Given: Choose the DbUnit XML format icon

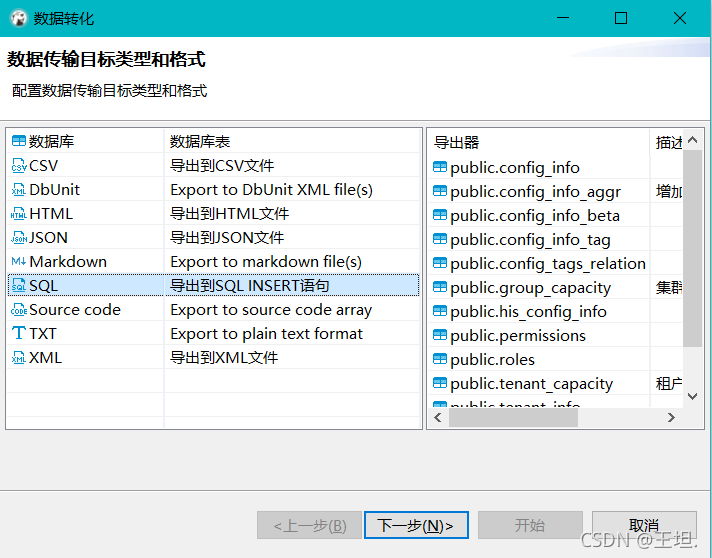Looking at the screenshot, I should click(x=19, y=190).
